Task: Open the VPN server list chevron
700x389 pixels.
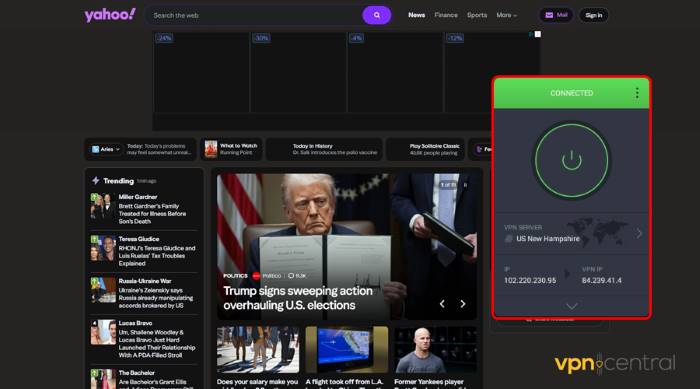Action: click(639, 233)
